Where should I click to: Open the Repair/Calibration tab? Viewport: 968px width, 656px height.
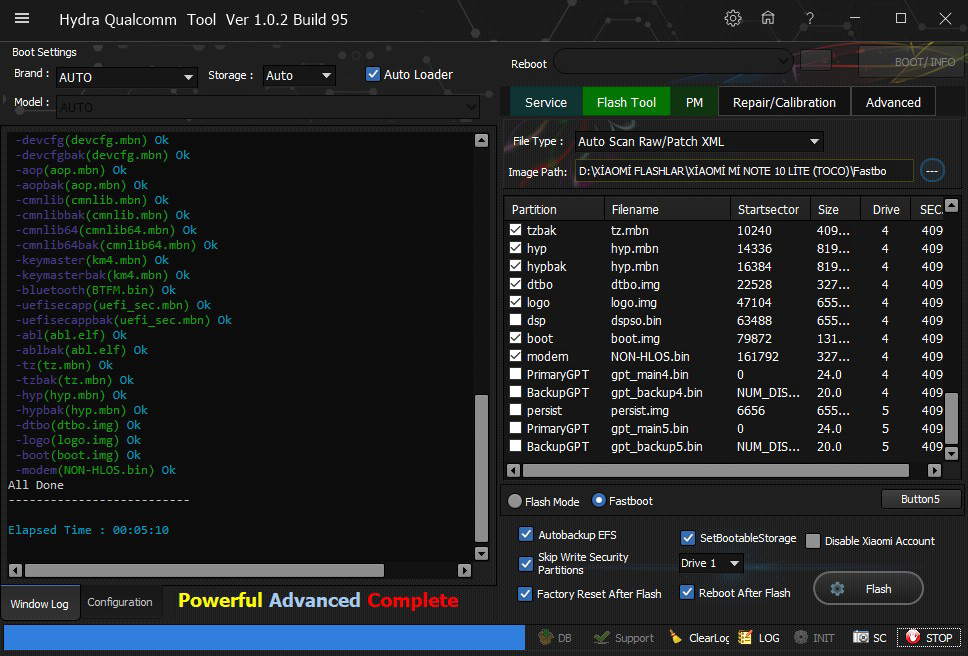[x=784, y=102]
